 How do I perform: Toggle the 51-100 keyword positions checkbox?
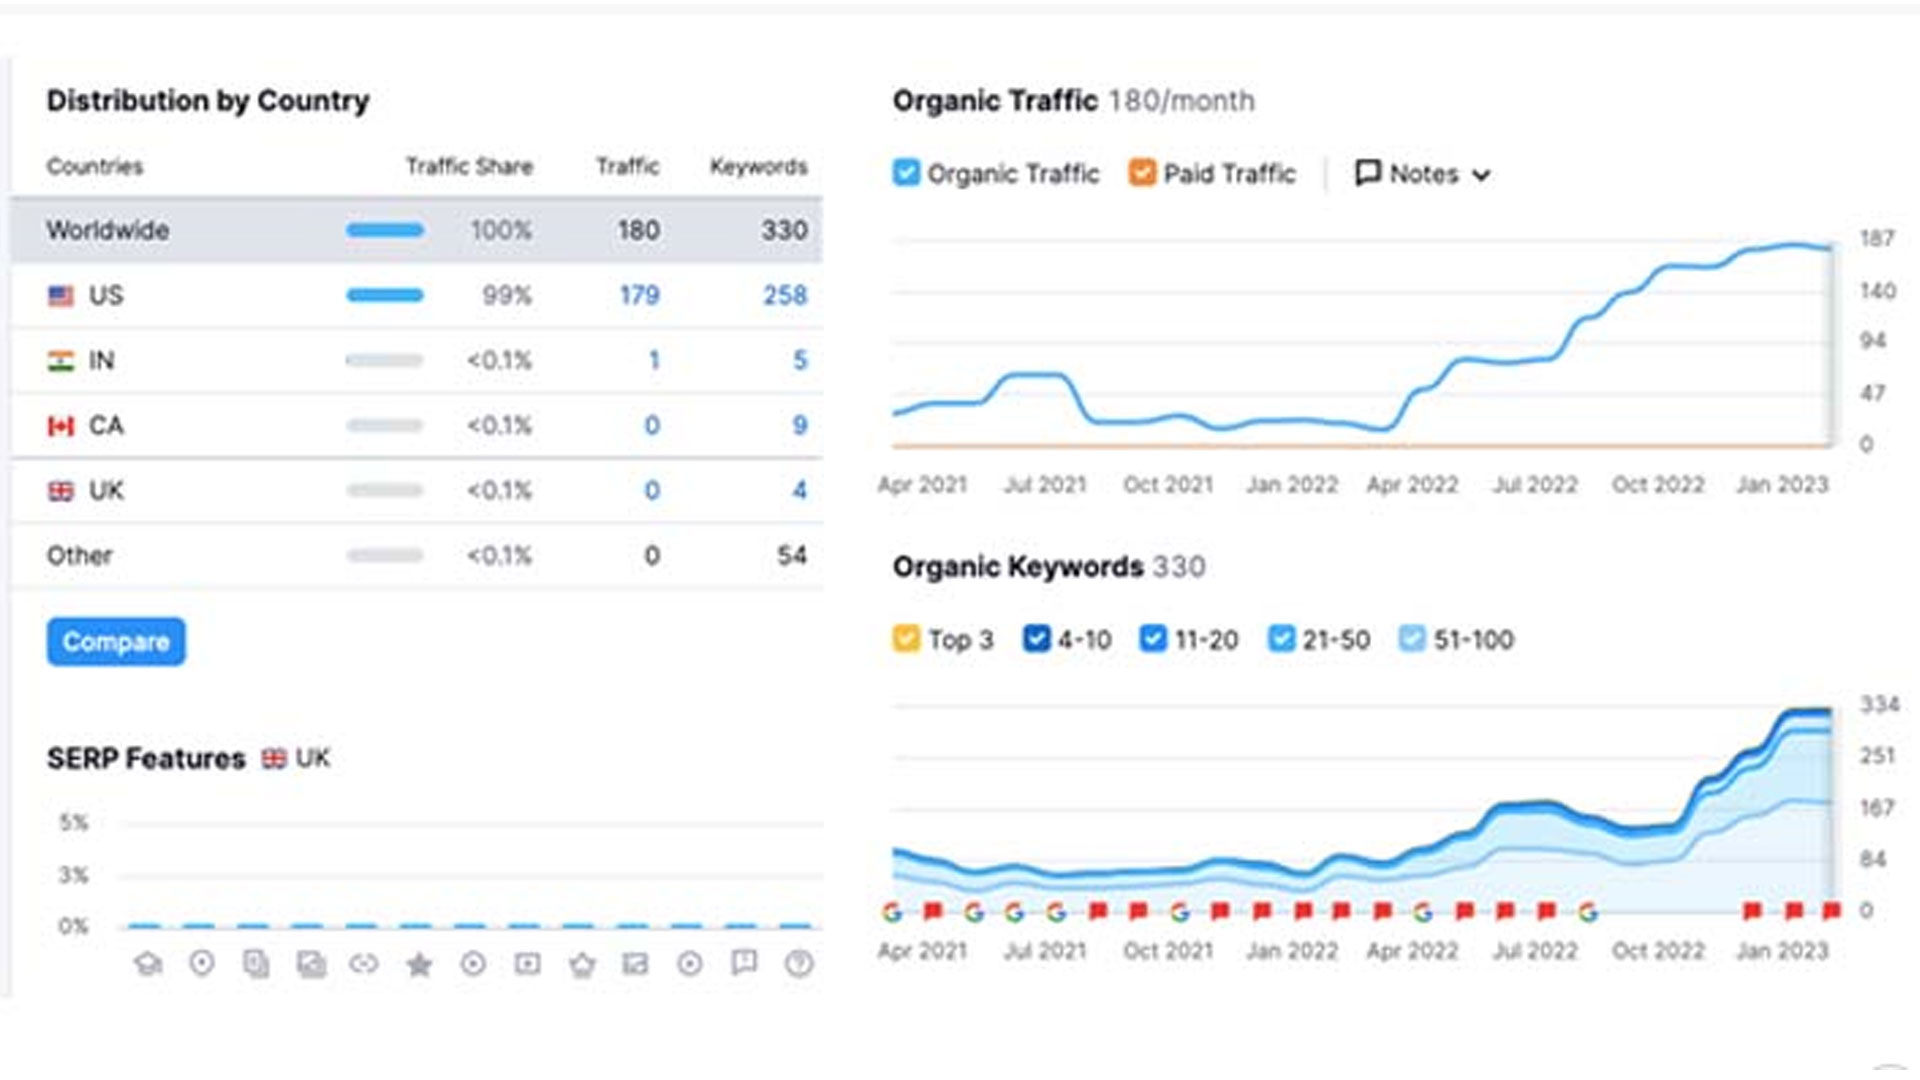coord(1412,639)
